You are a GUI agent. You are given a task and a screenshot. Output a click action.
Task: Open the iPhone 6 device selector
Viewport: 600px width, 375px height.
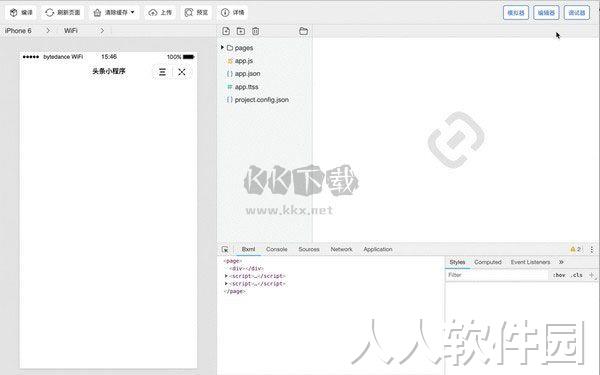tap(27, 31)
